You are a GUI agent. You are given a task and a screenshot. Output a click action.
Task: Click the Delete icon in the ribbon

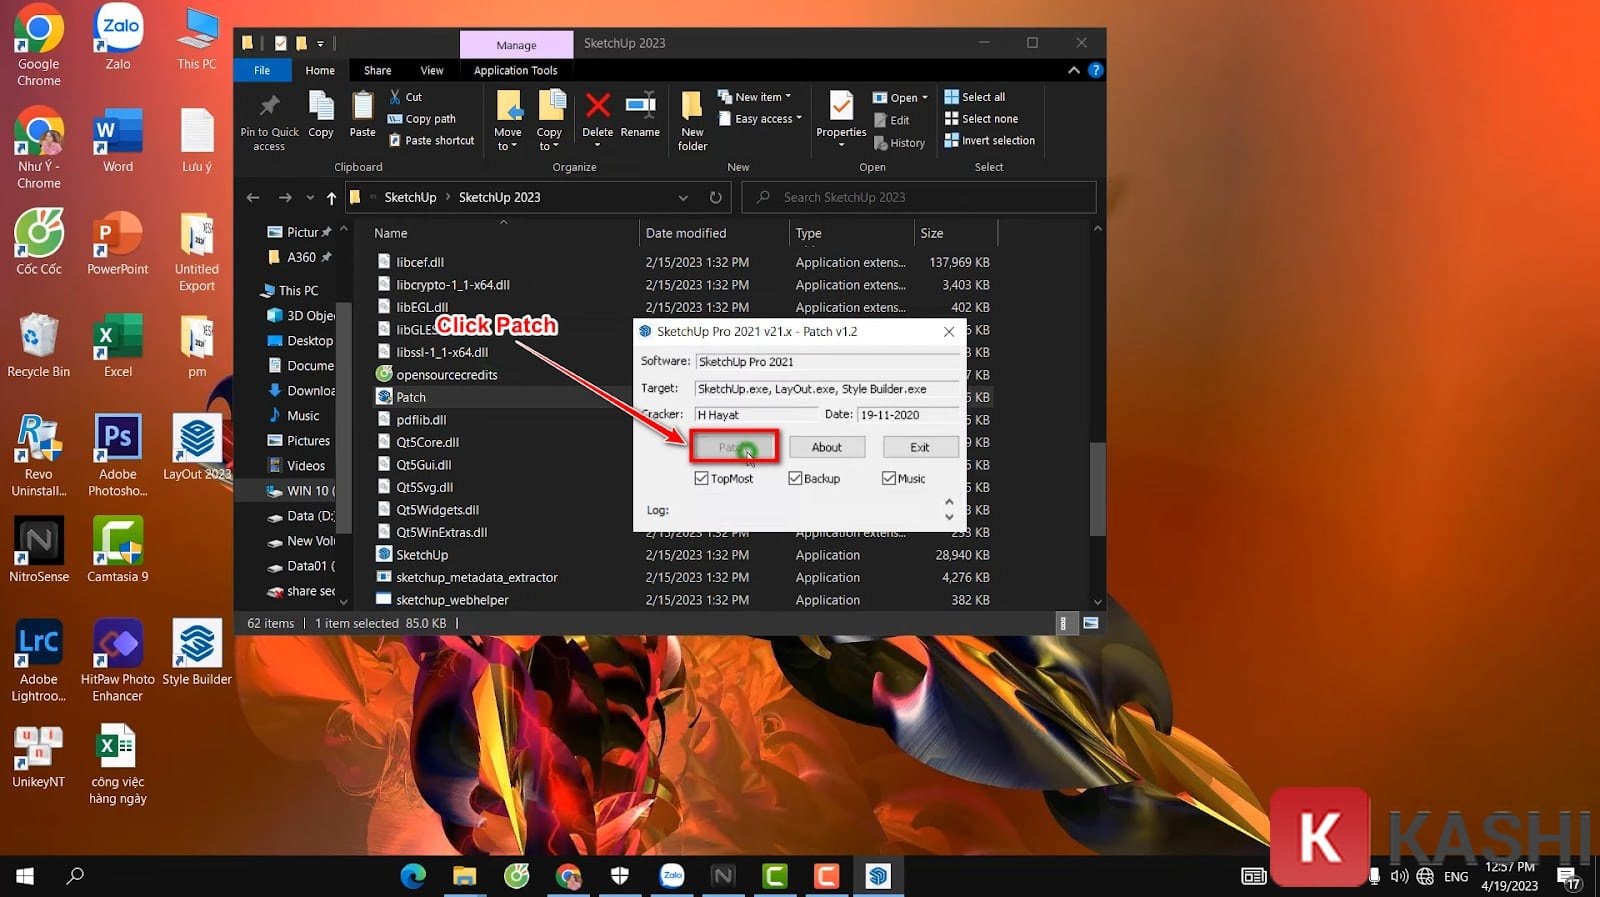pyautogui.click(x=597, y=108)
